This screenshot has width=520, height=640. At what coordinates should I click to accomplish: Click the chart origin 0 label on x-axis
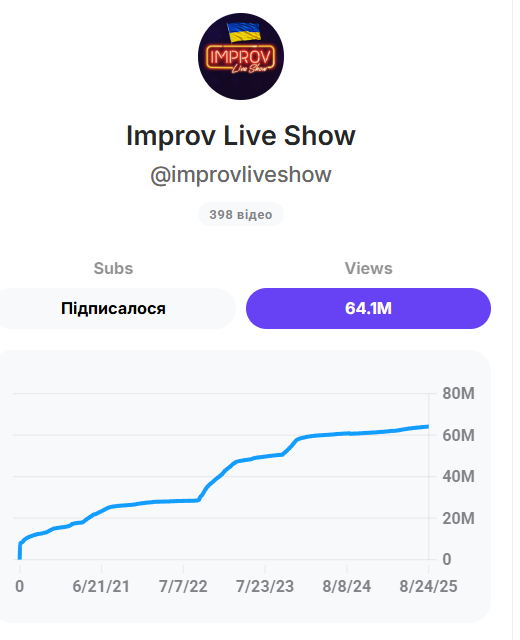pyautogui.click(x=20, y=587)
